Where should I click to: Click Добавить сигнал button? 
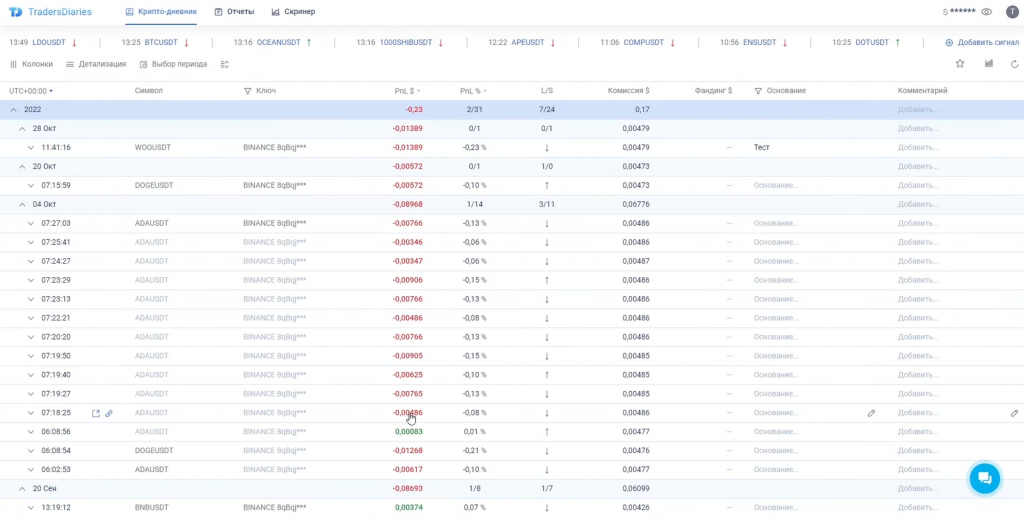pos(982,43)
